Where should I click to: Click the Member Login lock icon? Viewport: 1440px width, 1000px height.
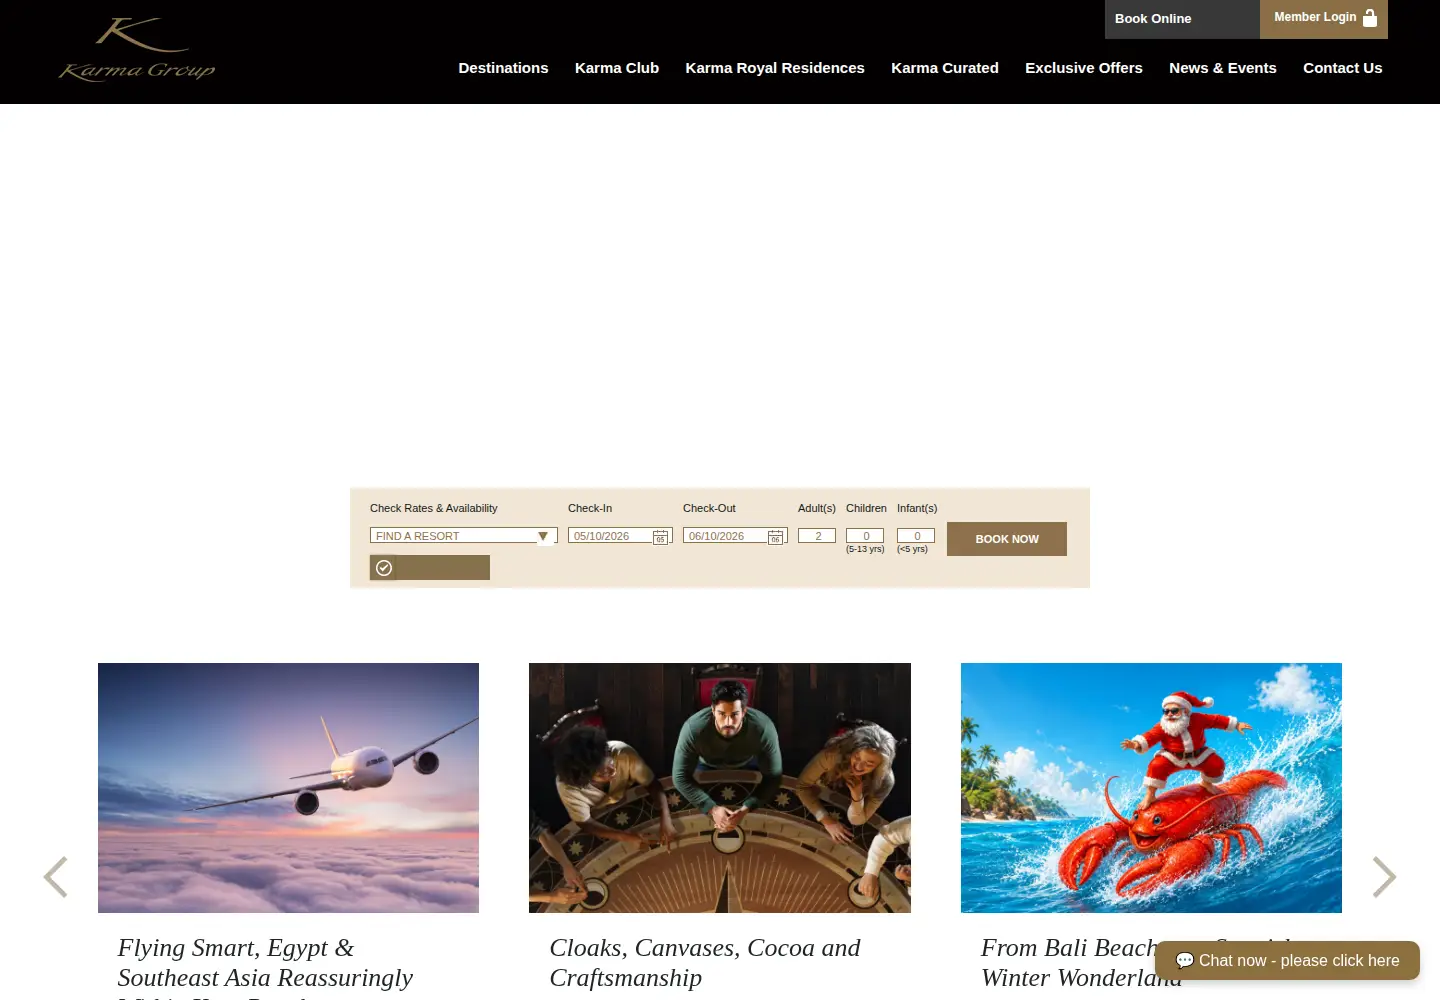click(1370, 18)
